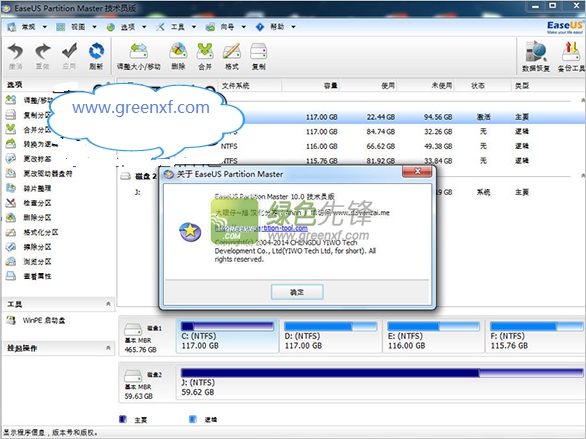
Task: Select Delete Partition (删除分区) sidebar item
Action: click(x=28, y=217)
